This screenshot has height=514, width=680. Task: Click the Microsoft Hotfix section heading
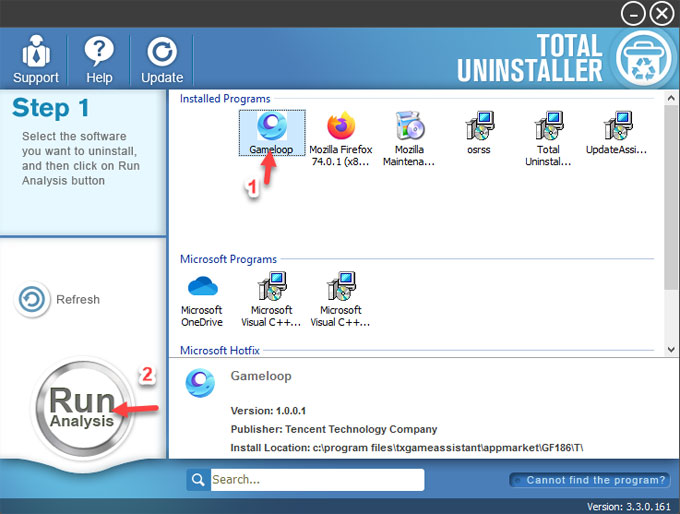(x=220, y=350)
